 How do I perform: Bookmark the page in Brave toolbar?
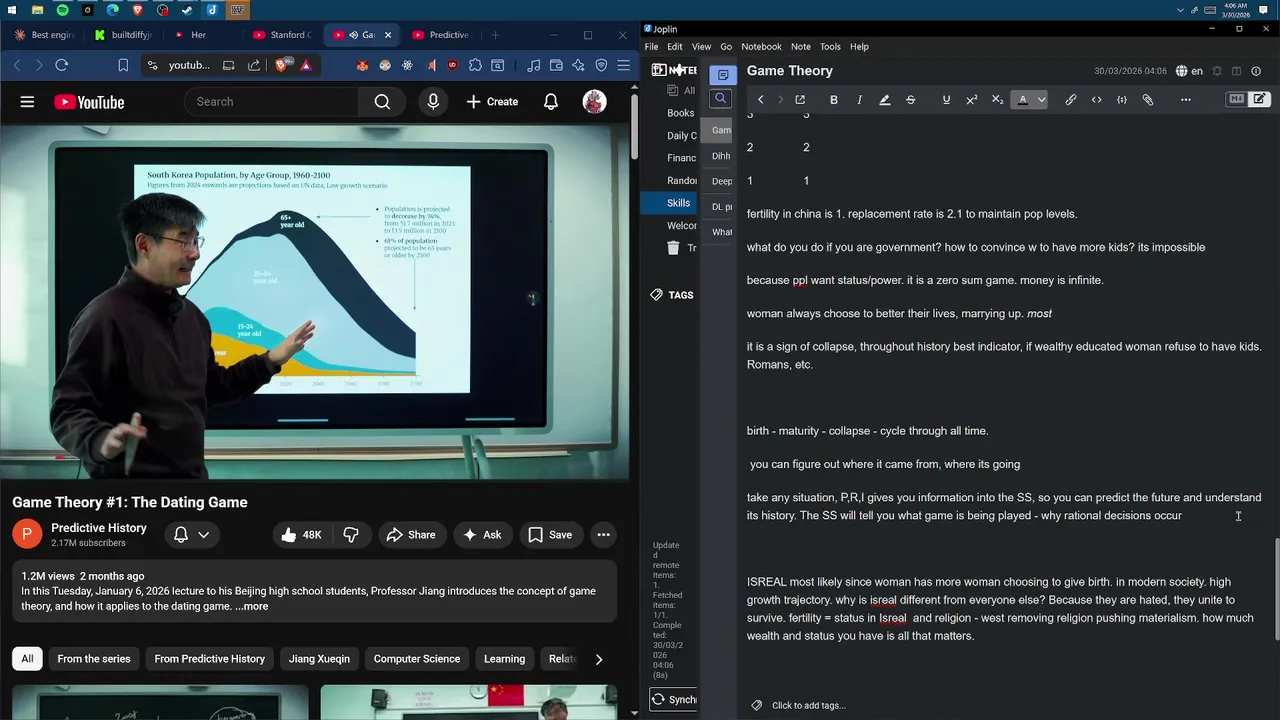pyautogui.click(x=123, y=65)
